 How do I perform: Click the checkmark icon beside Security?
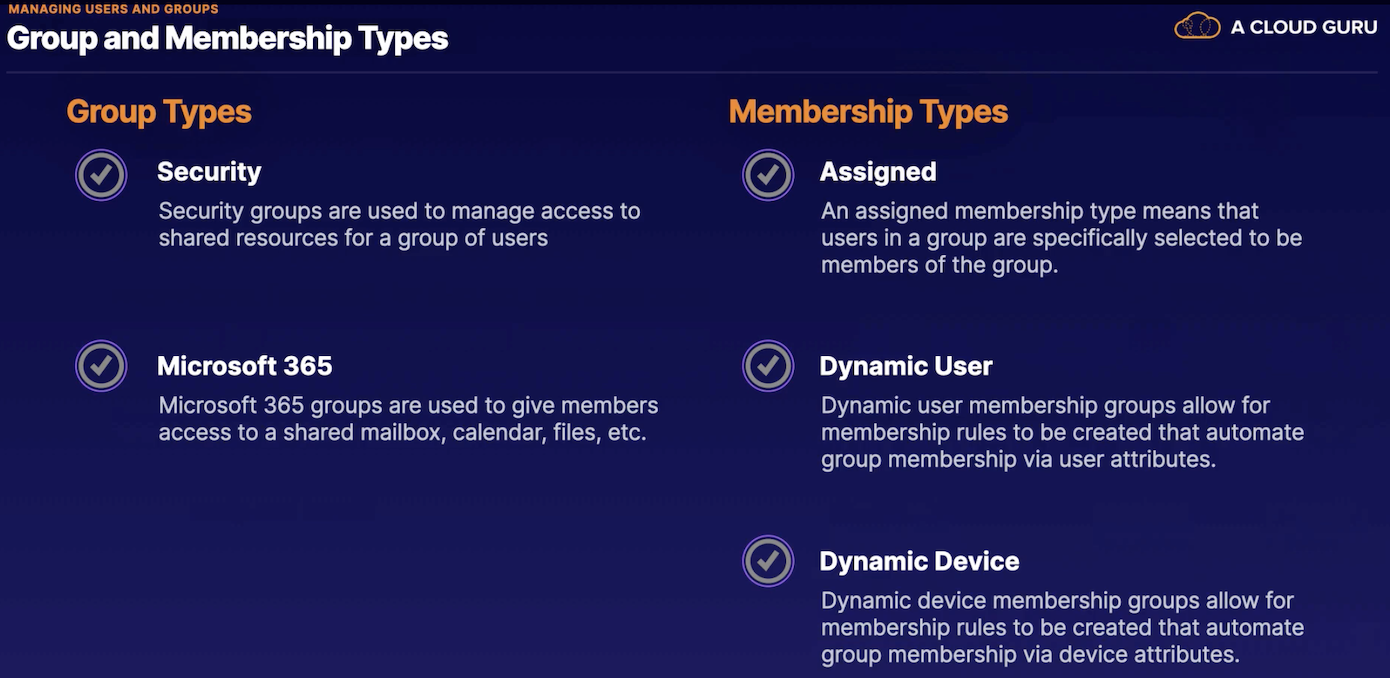(x=101, y=175)
